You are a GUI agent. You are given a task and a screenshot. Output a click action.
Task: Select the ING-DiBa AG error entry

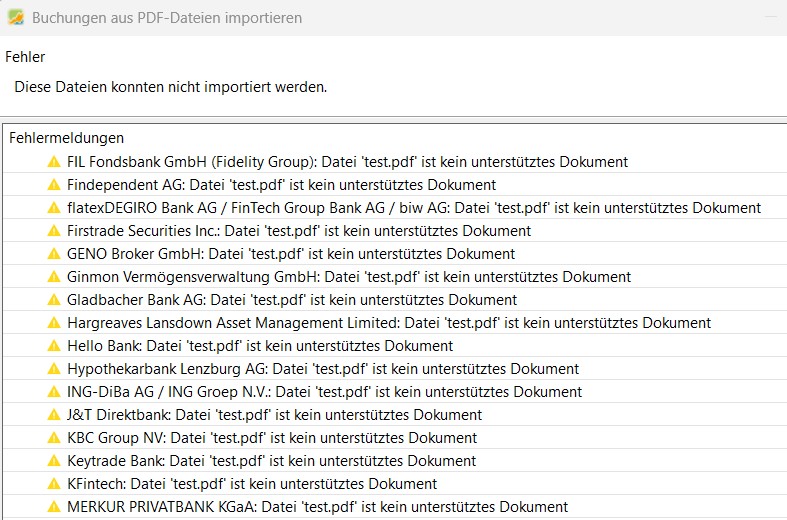coord(324,392)
